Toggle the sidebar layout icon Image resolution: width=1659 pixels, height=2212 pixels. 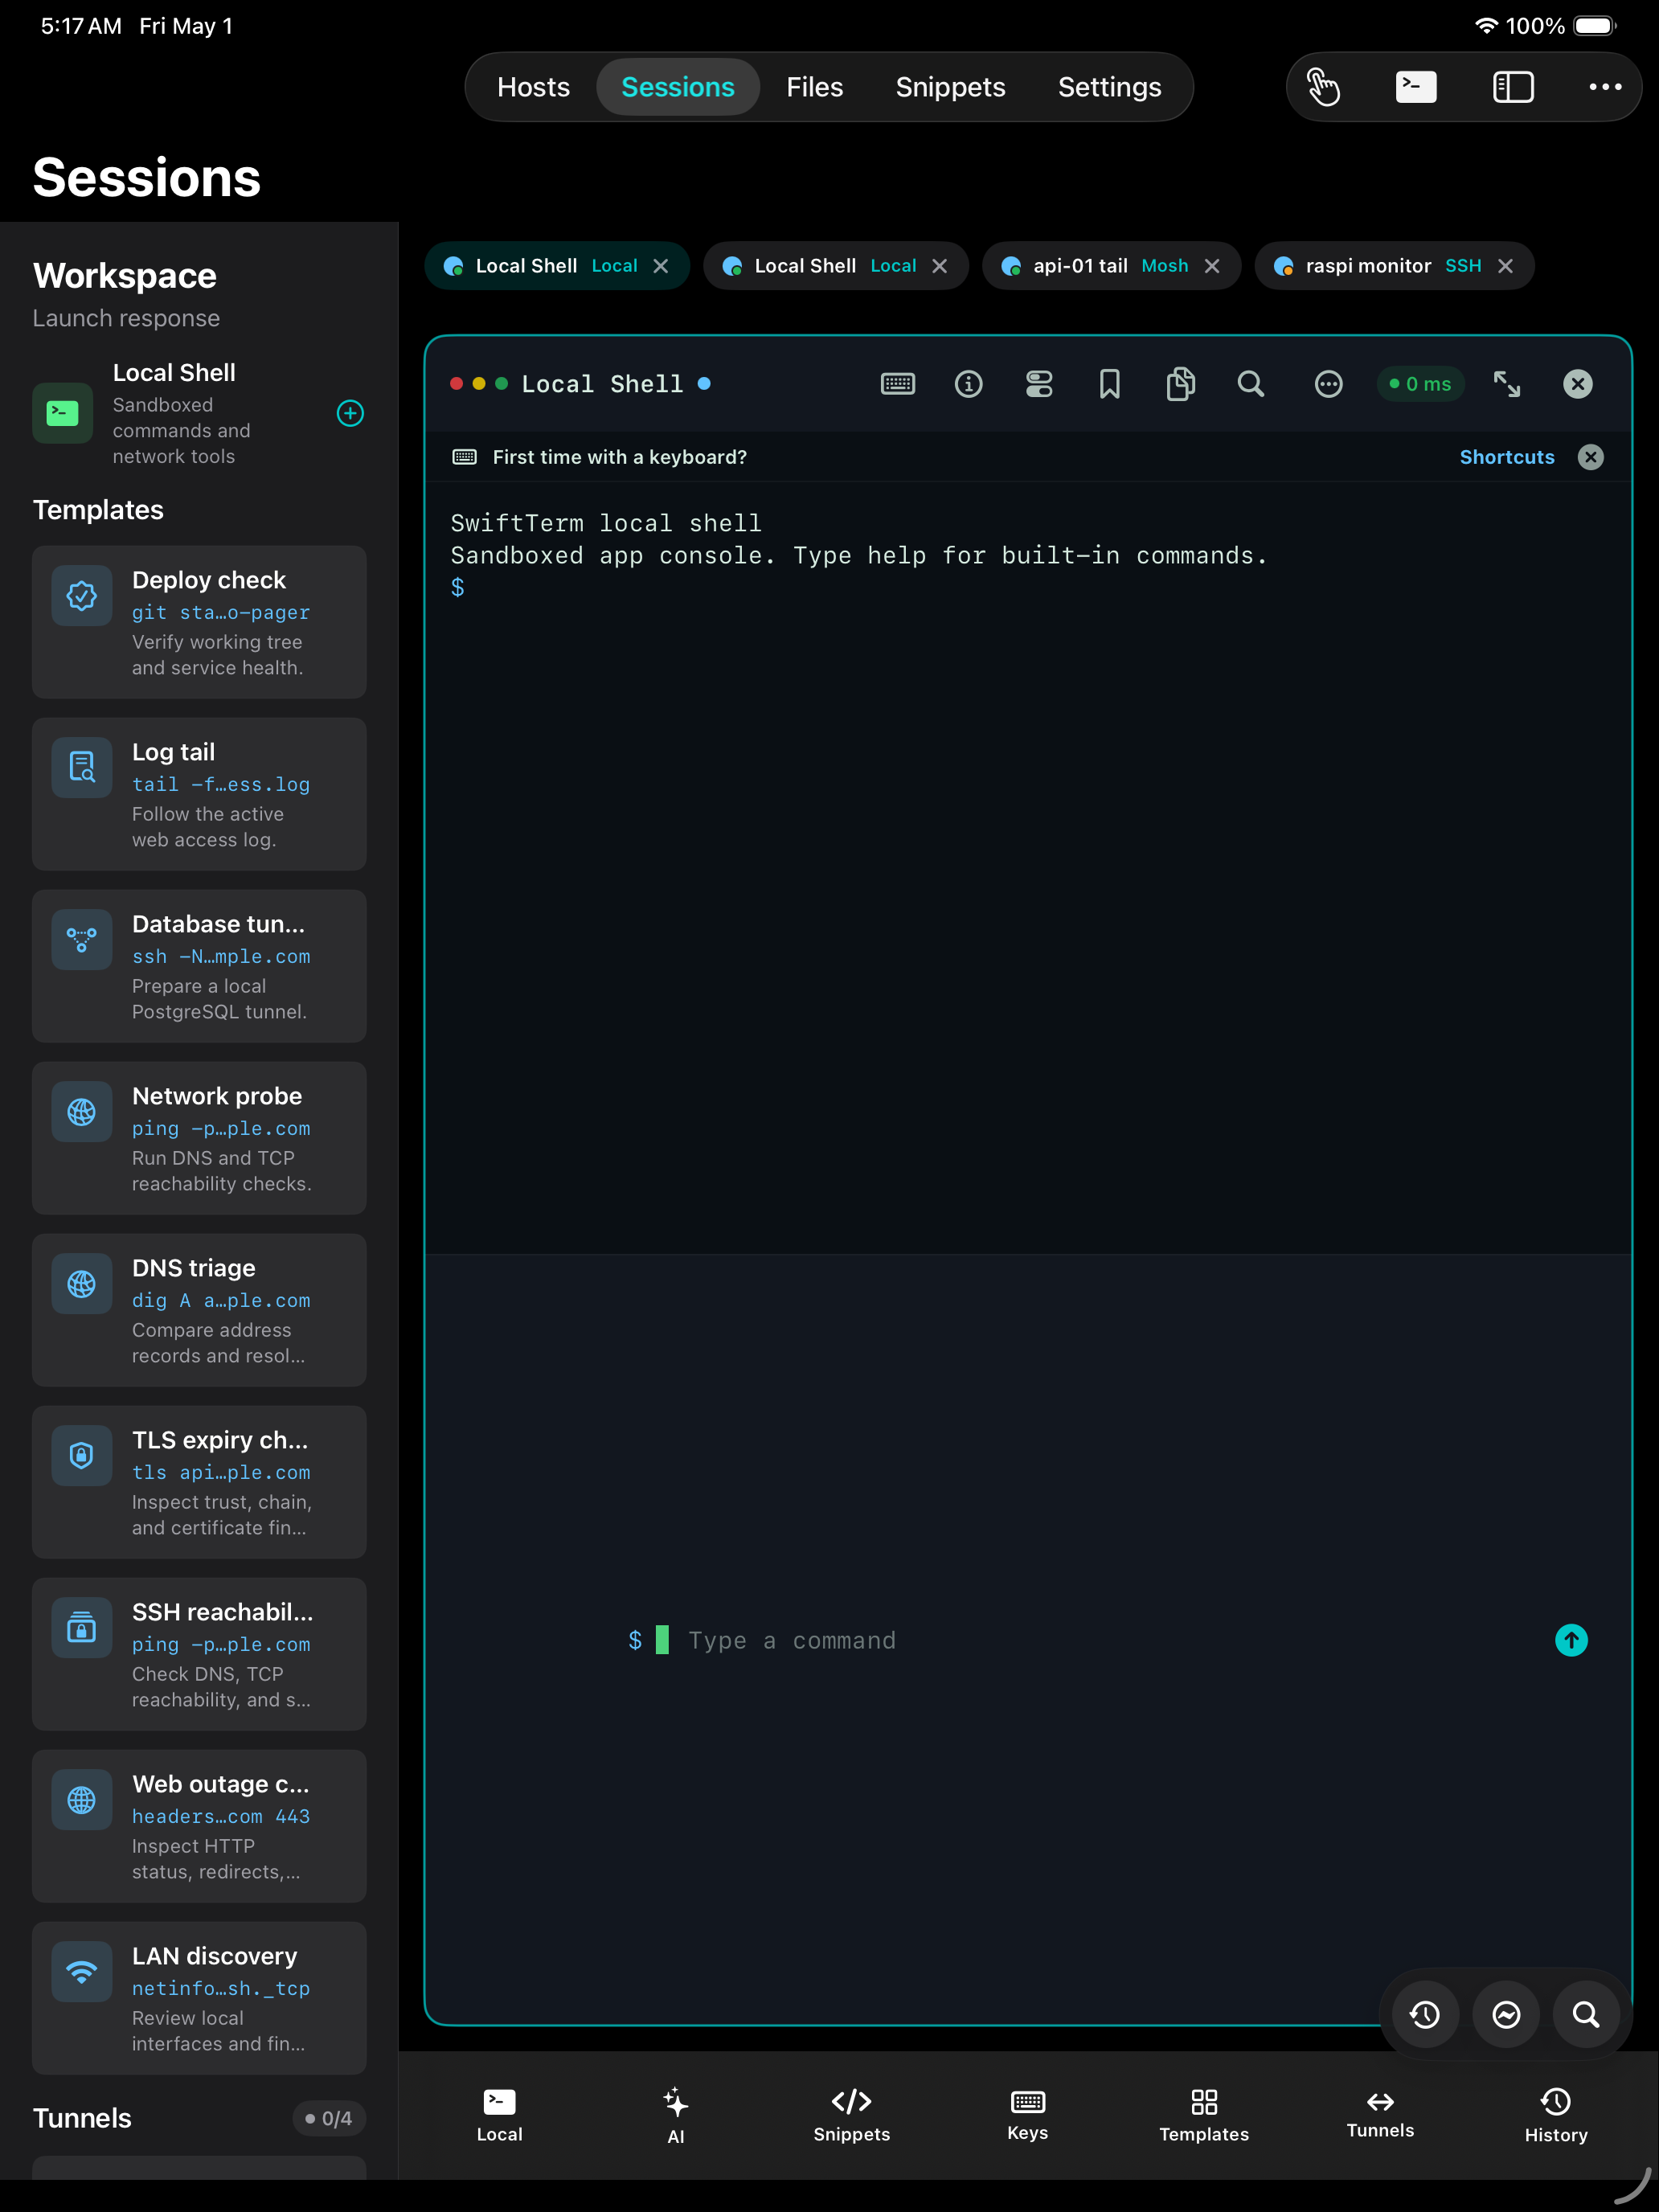click(x=1513, y=87)
